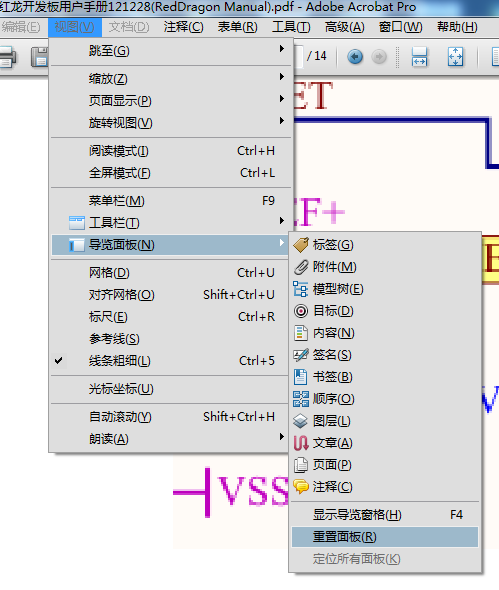Expand 工具栏(T) toolbars submenu
Viewport: 499px width, 590px height.
click(171, 223)
